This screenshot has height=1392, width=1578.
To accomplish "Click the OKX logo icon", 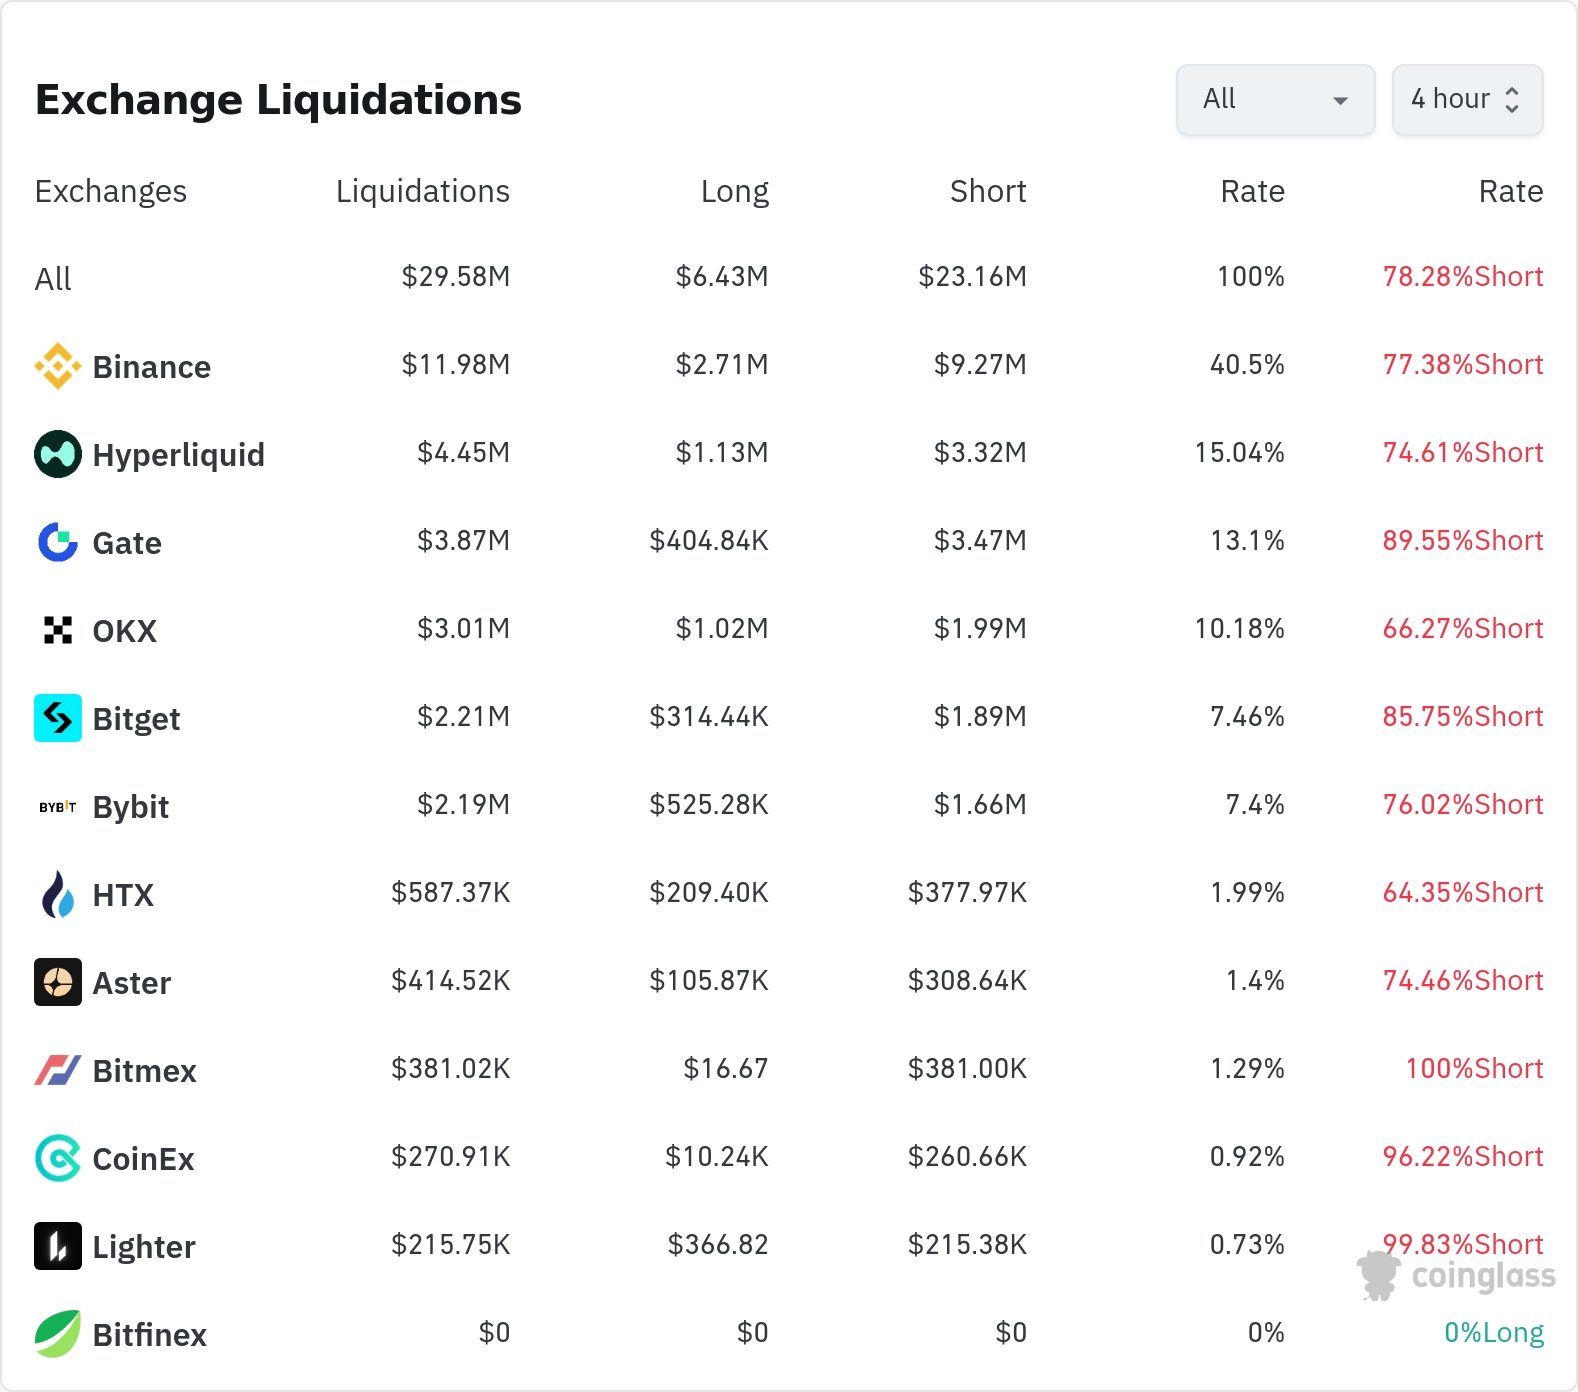I will pyautogui.click(x=58, y=630).
